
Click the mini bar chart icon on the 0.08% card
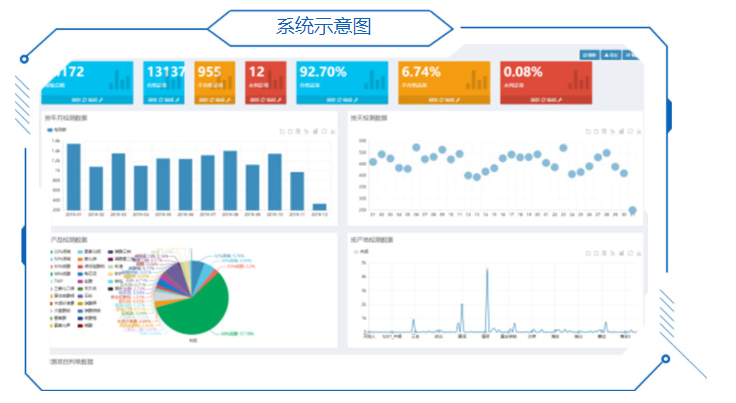578,80
